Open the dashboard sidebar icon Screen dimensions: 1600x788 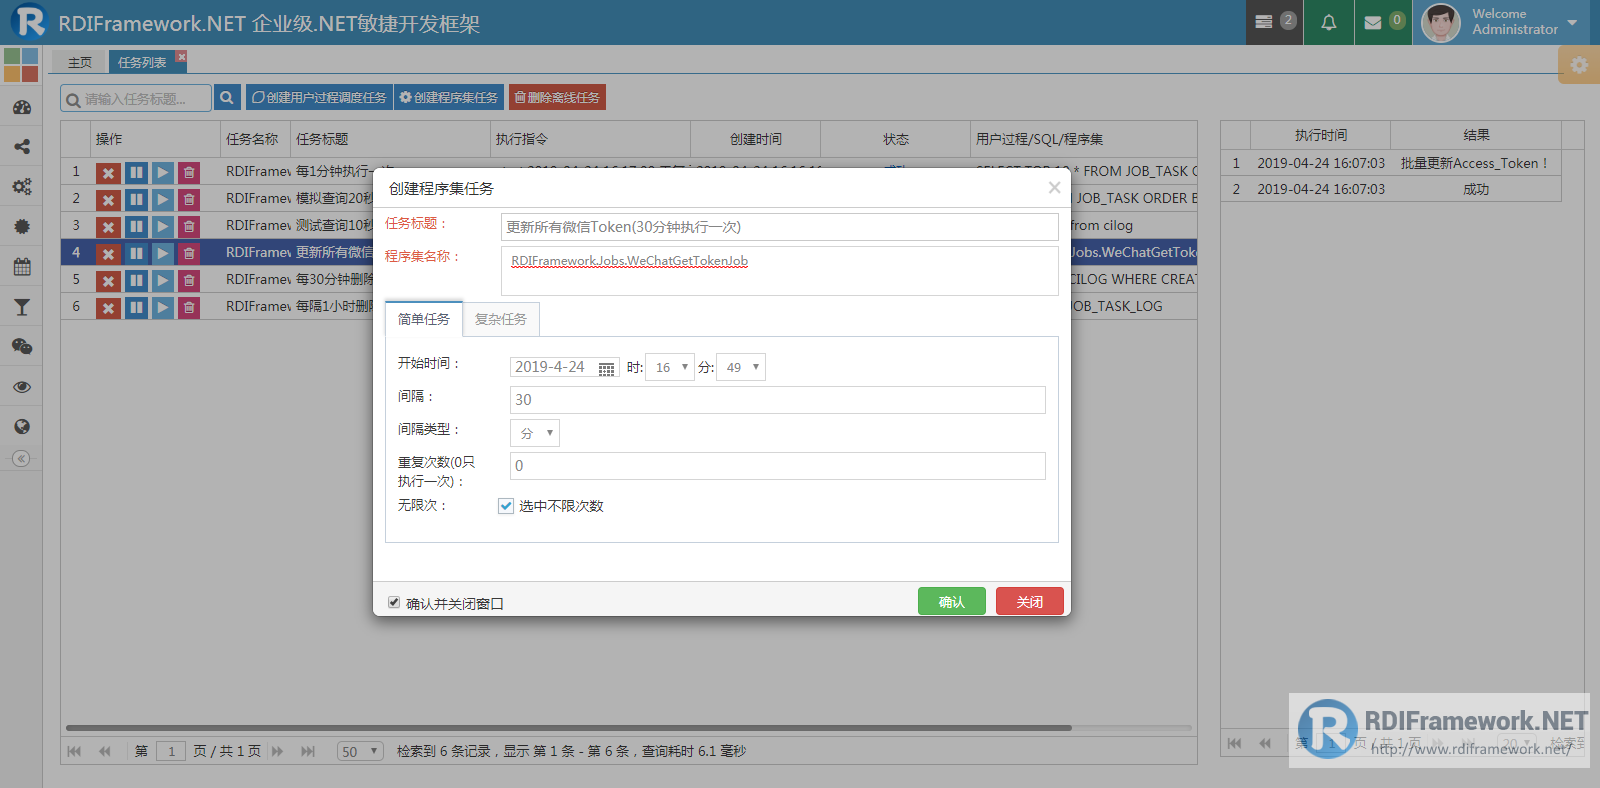21,107
